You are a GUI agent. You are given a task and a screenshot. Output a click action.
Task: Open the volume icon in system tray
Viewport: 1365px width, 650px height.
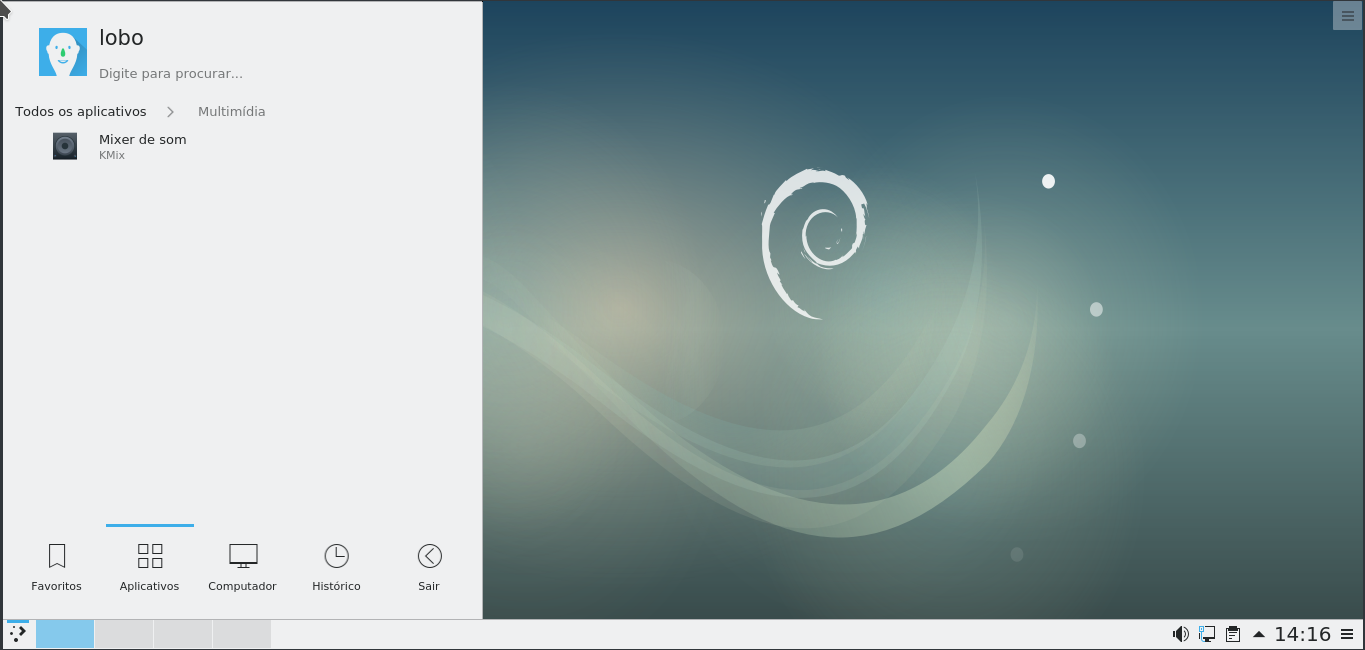pos(1181,633)
